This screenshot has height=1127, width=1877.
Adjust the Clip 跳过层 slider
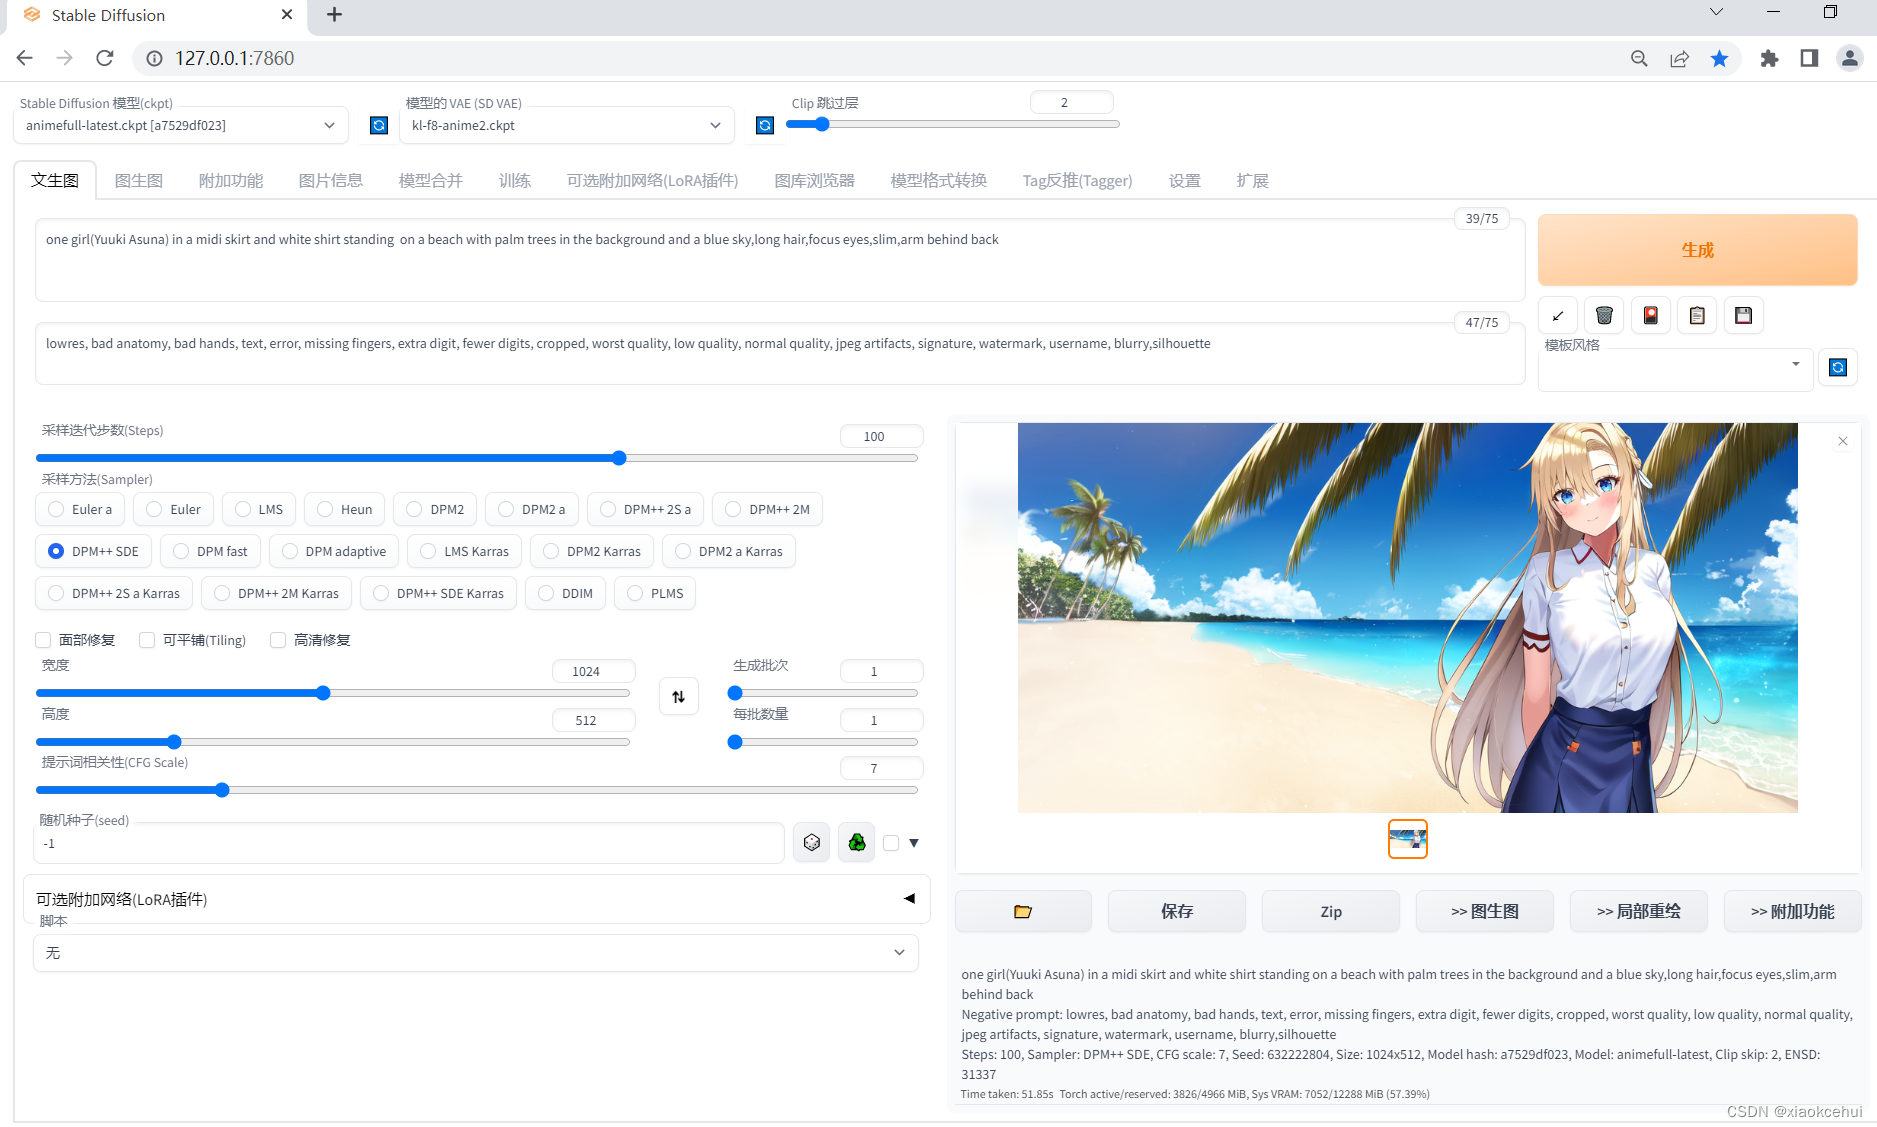953,124
